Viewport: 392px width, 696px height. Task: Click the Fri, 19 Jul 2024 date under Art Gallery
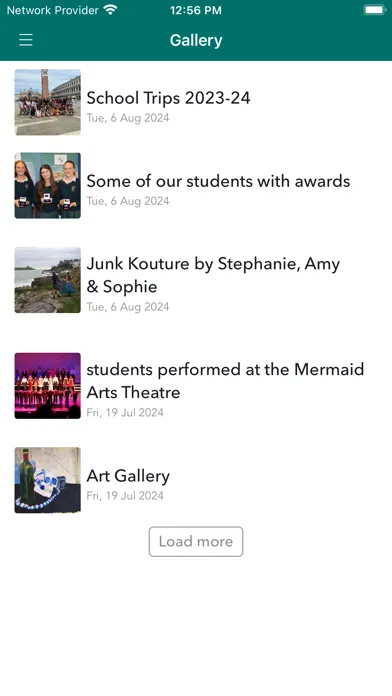coord(125,496)
